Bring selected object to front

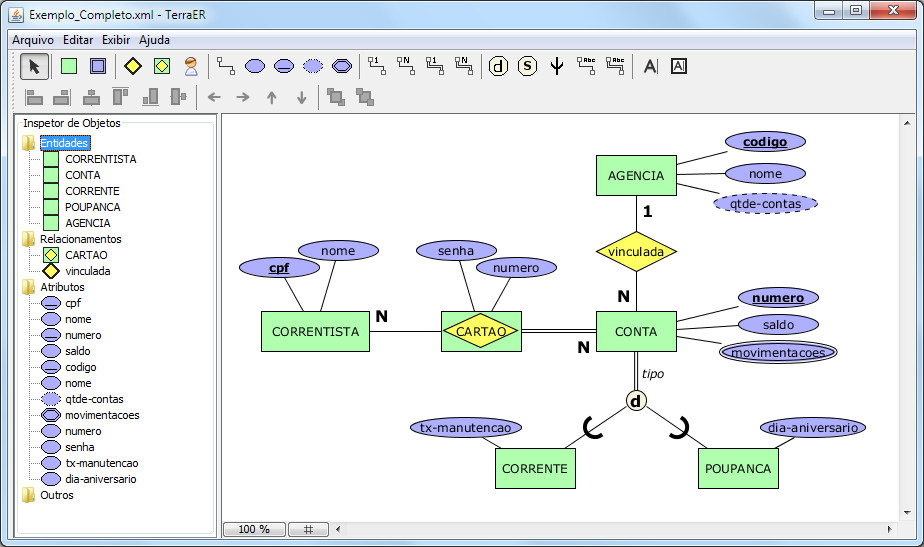coord(336,97)
